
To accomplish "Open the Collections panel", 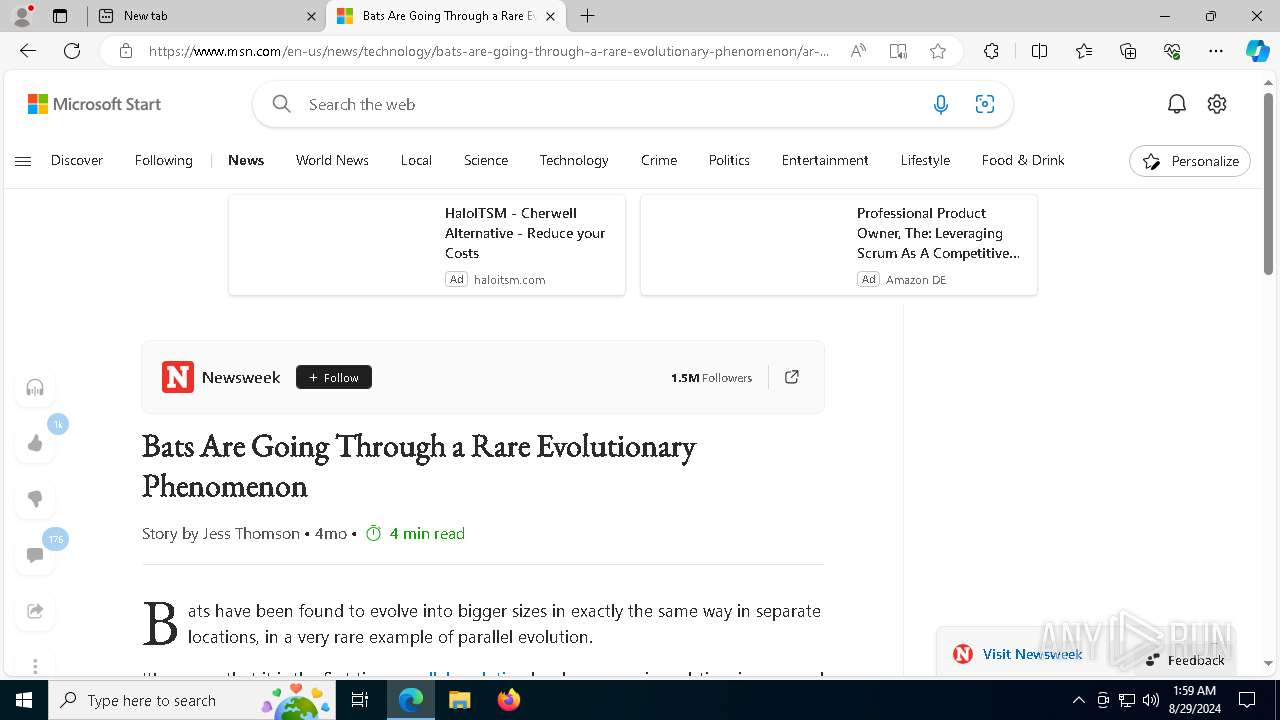I will pyautogui.click(x=1128, y=51).
